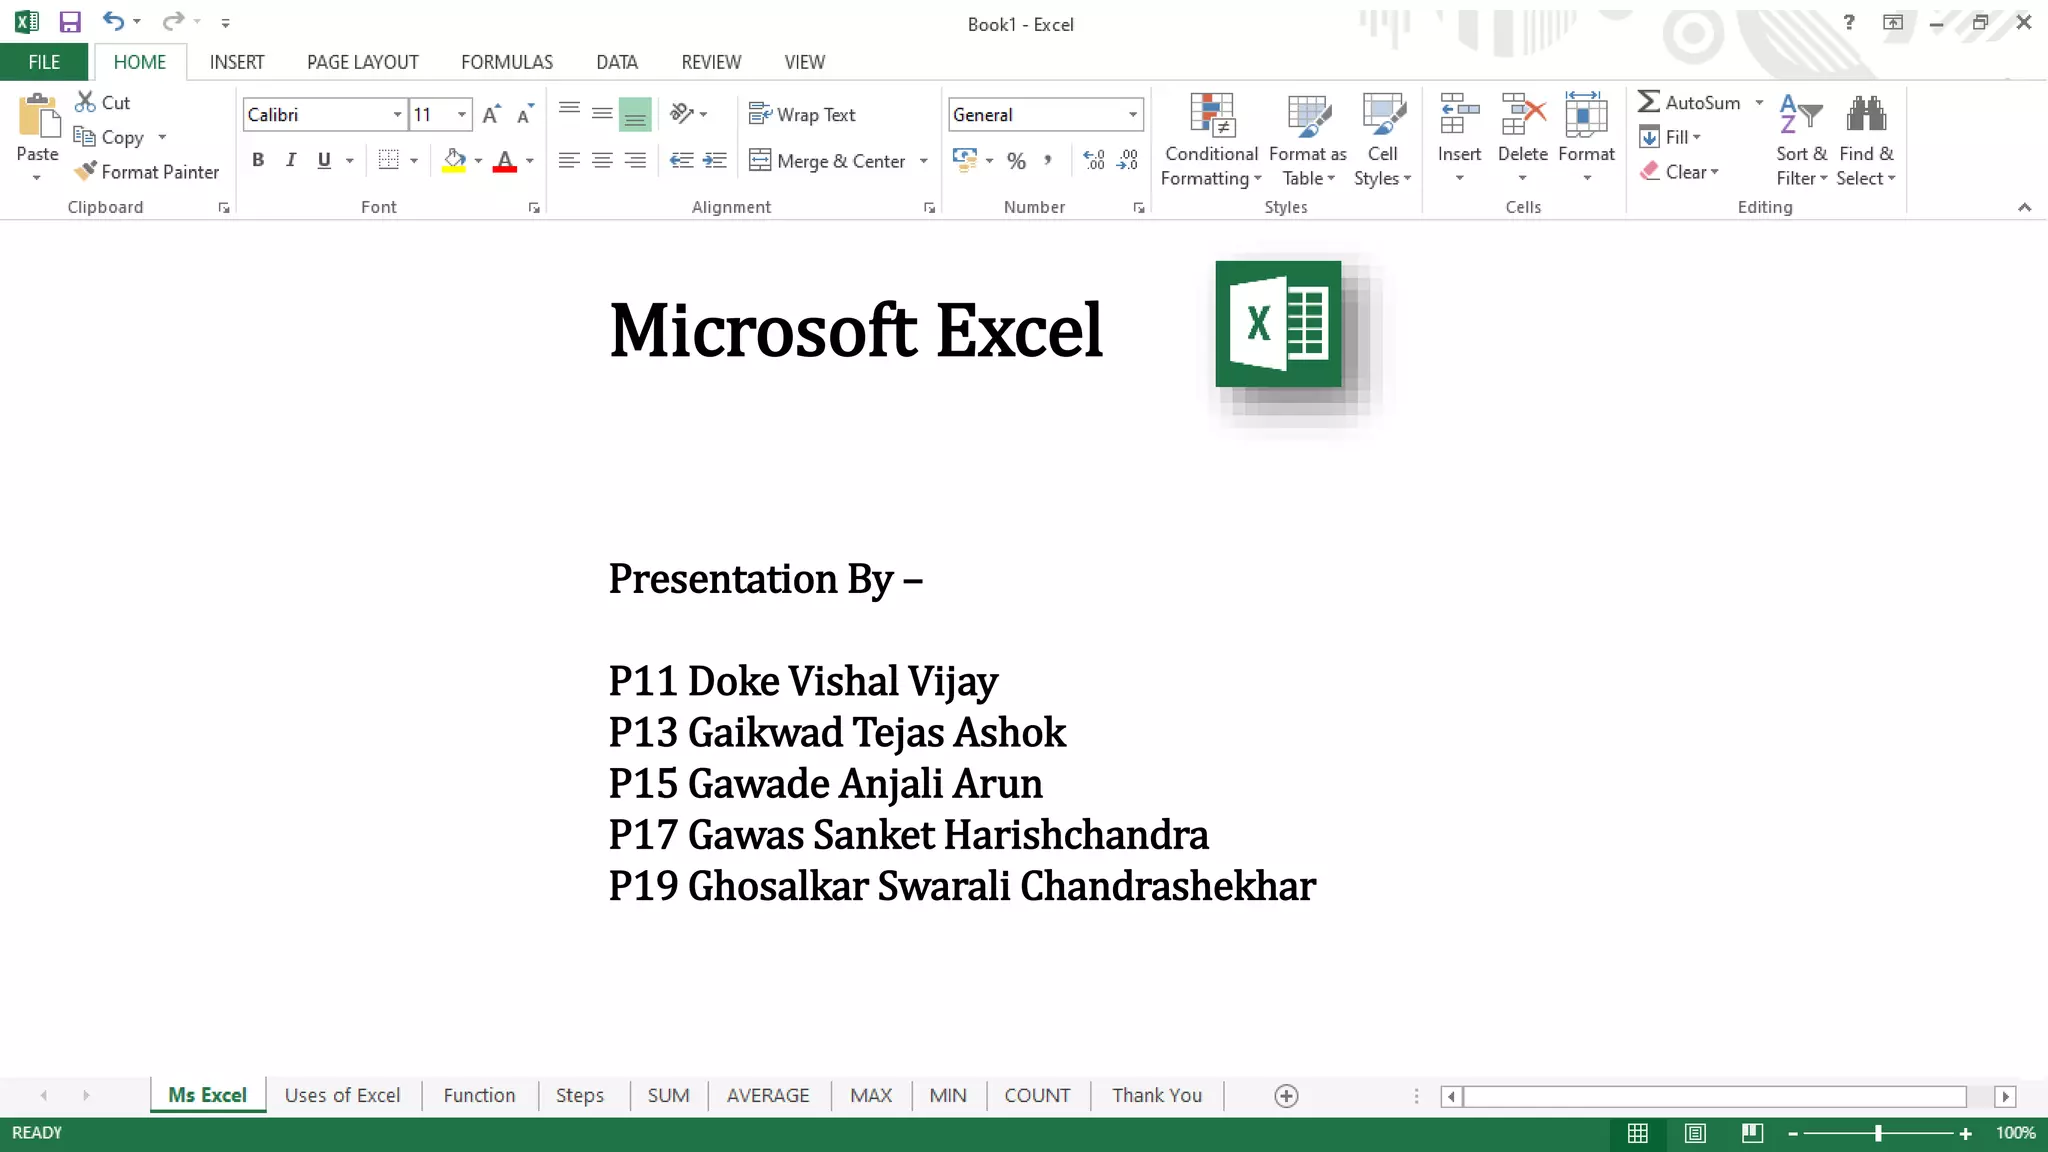This screenshot has width=2048, height=1152.
Task: Open the AVERAGE sheet tab
Action: point(768,1095)
